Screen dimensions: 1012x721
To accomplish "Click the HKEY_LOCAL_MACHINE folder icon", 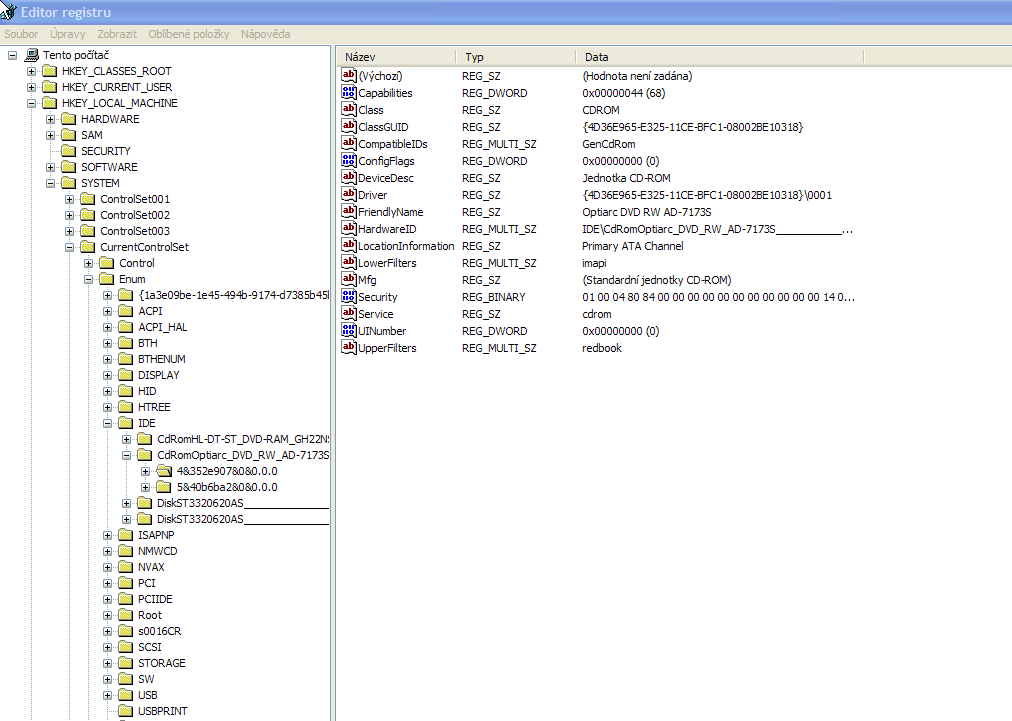I will 50,103.
